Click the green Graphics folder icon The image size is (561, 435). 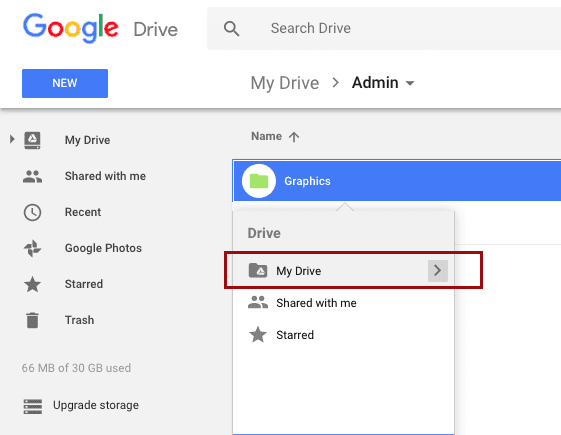259,181
